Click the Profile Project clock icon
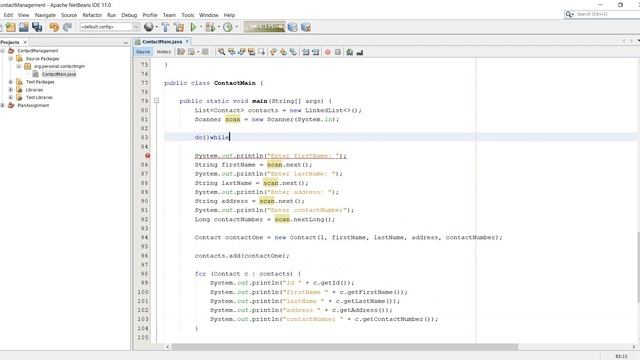Screen dimensions: 640x360 pos(228,27)
